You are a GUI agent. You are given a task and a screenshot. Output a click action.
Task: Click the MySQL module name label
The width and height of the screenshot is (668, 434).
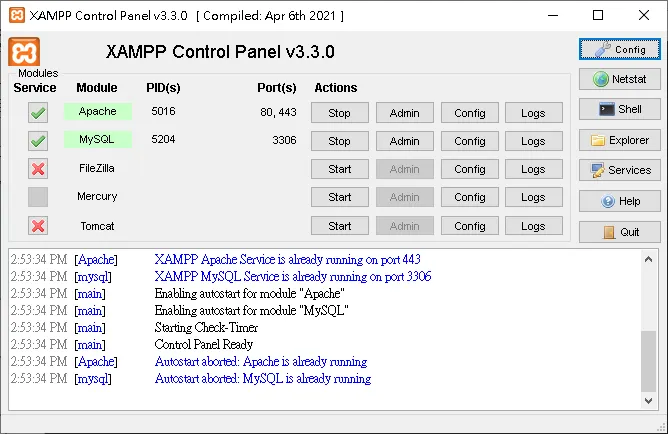tap(98, 139)
